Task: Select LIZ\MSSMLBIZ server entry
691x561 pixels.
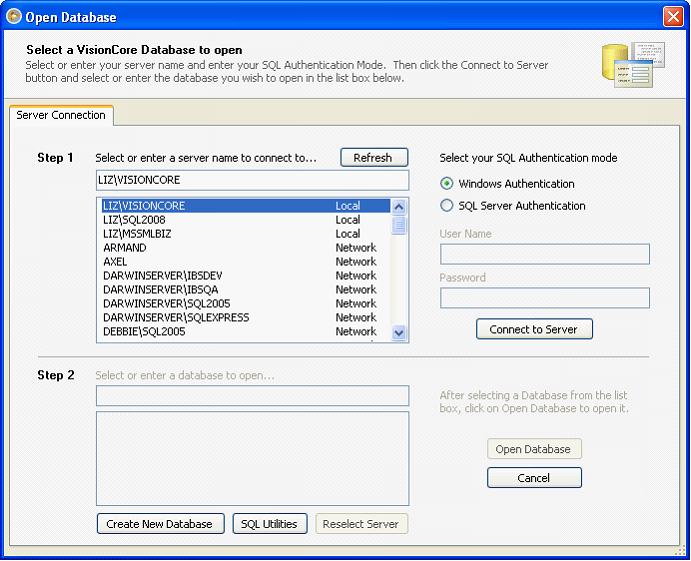Action: click(246, 234)
